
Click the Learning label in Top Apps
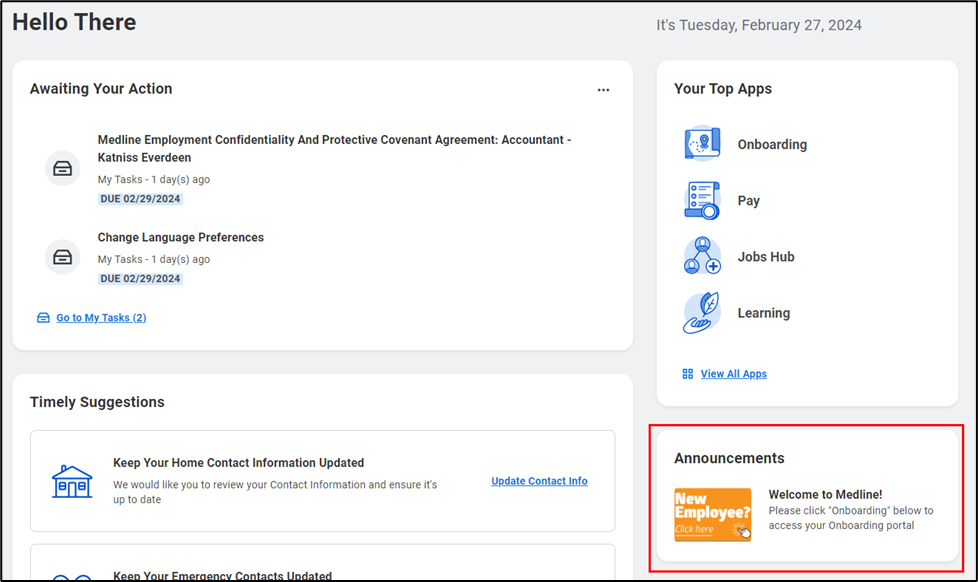(763, 313)
